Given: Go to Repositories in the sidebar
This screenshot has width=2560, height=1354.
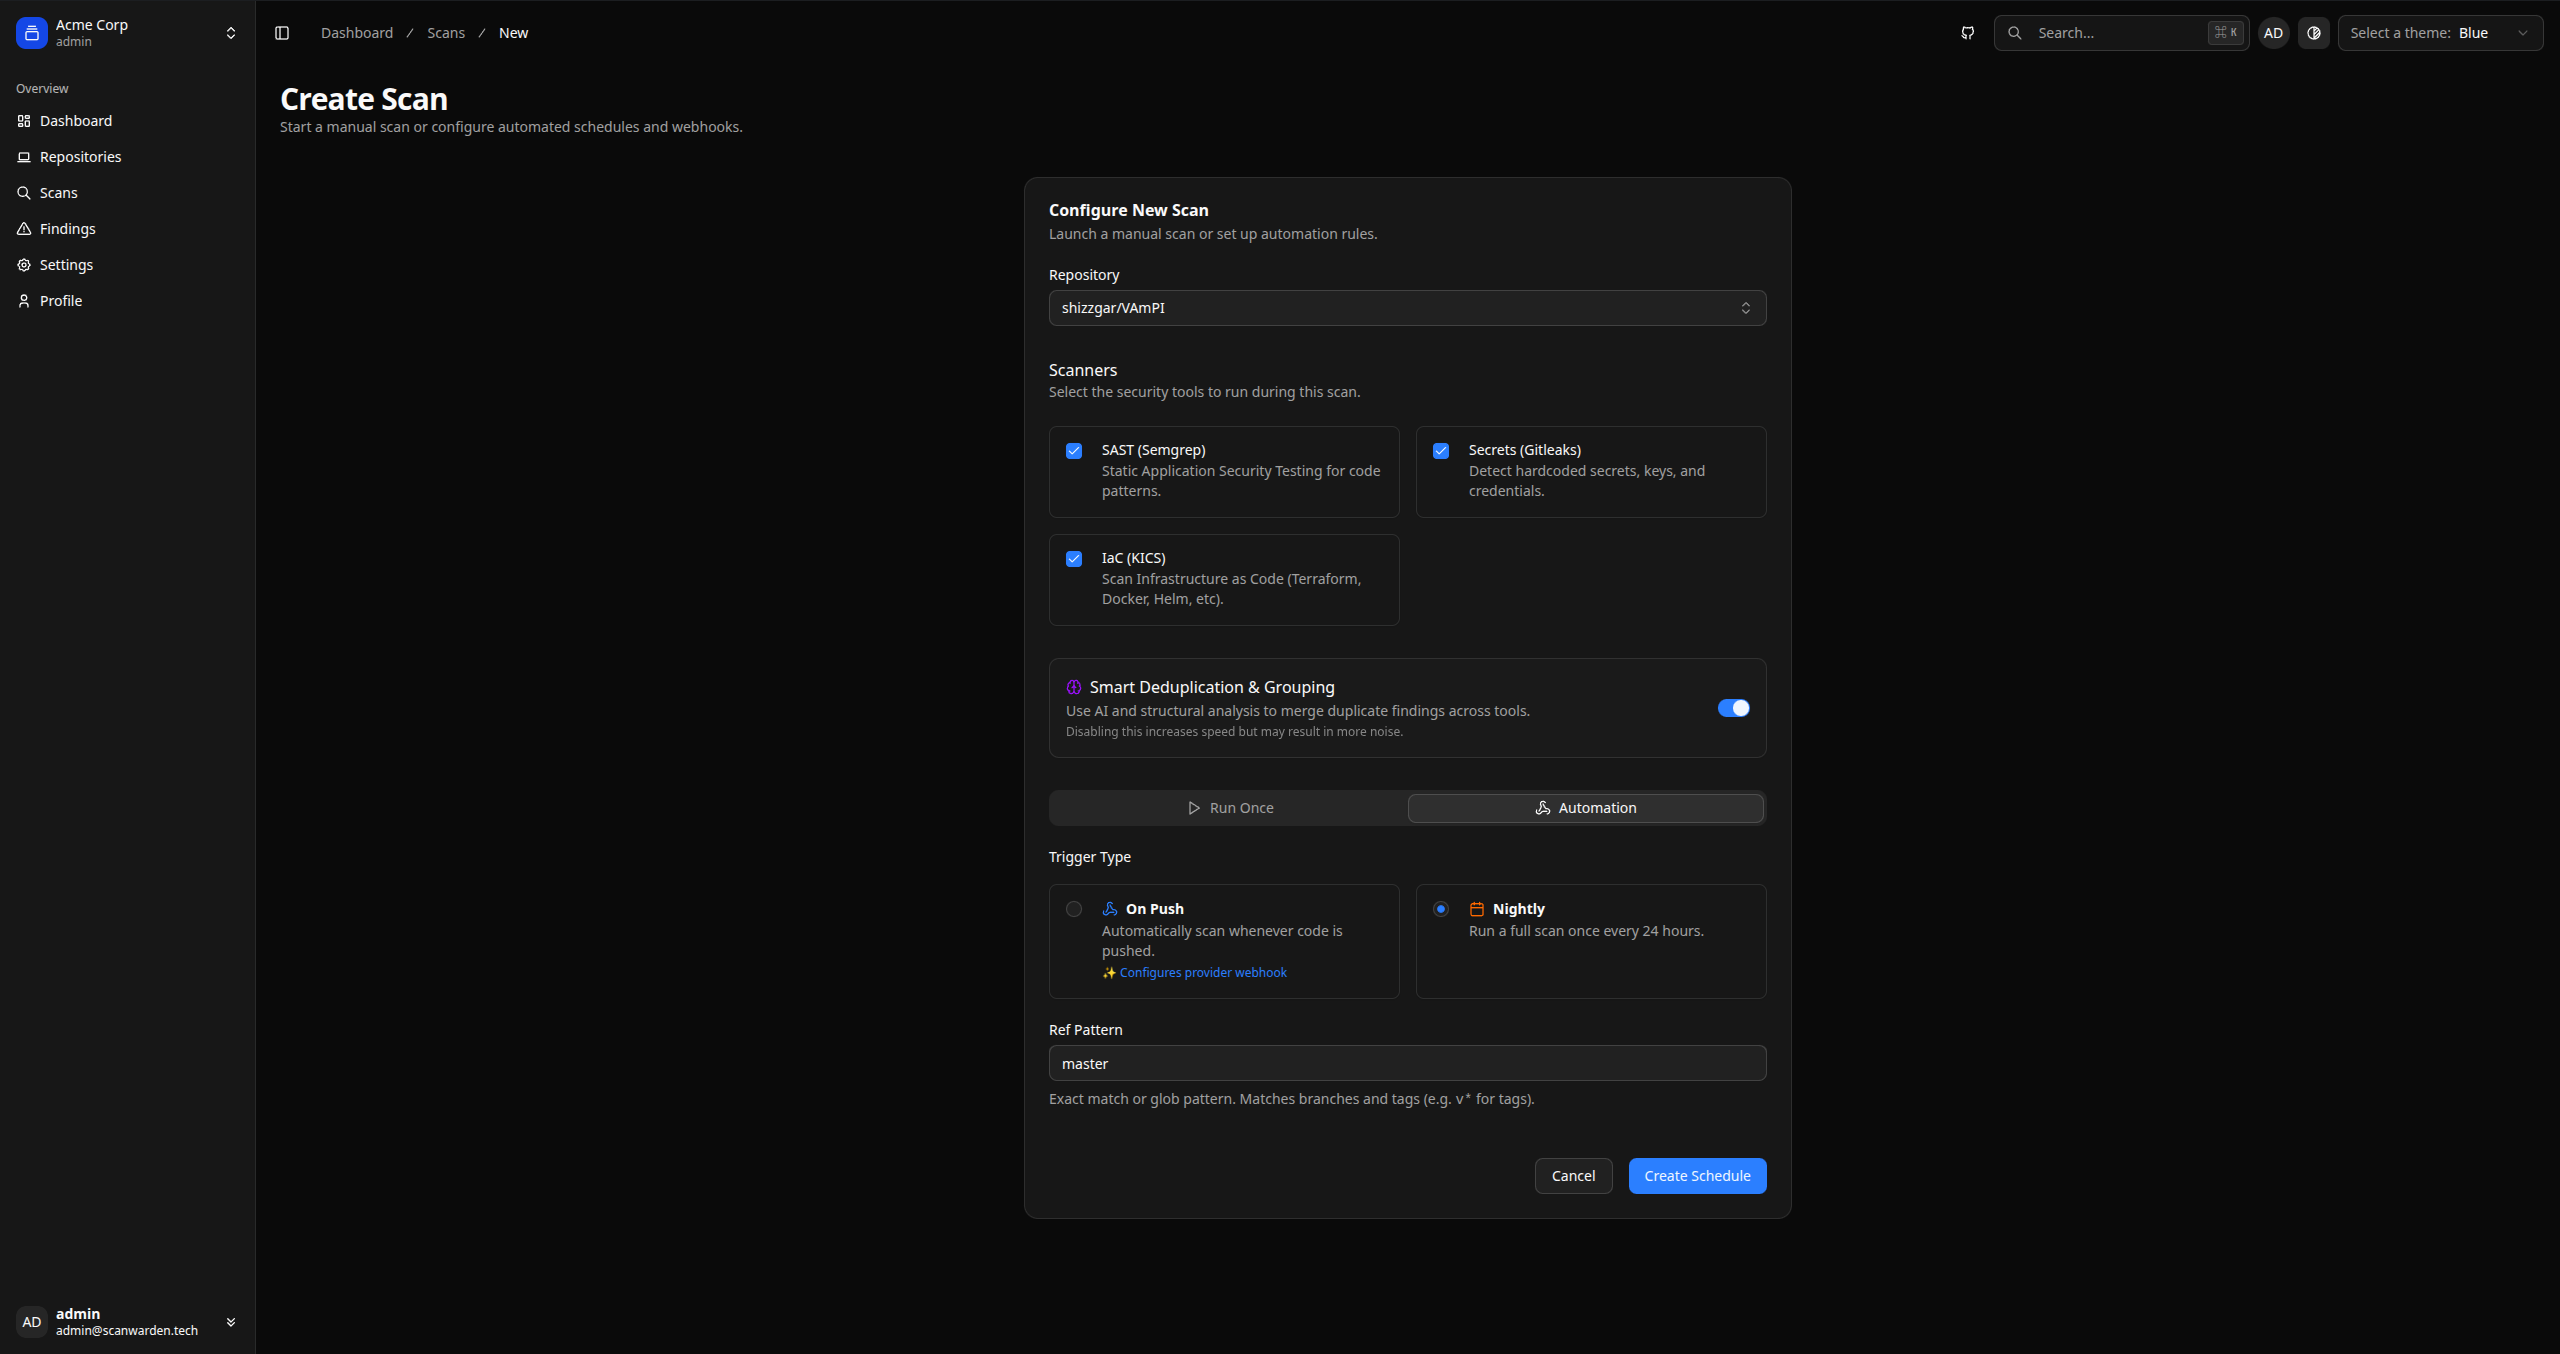Looking at the screenshot, I should 80,157.
